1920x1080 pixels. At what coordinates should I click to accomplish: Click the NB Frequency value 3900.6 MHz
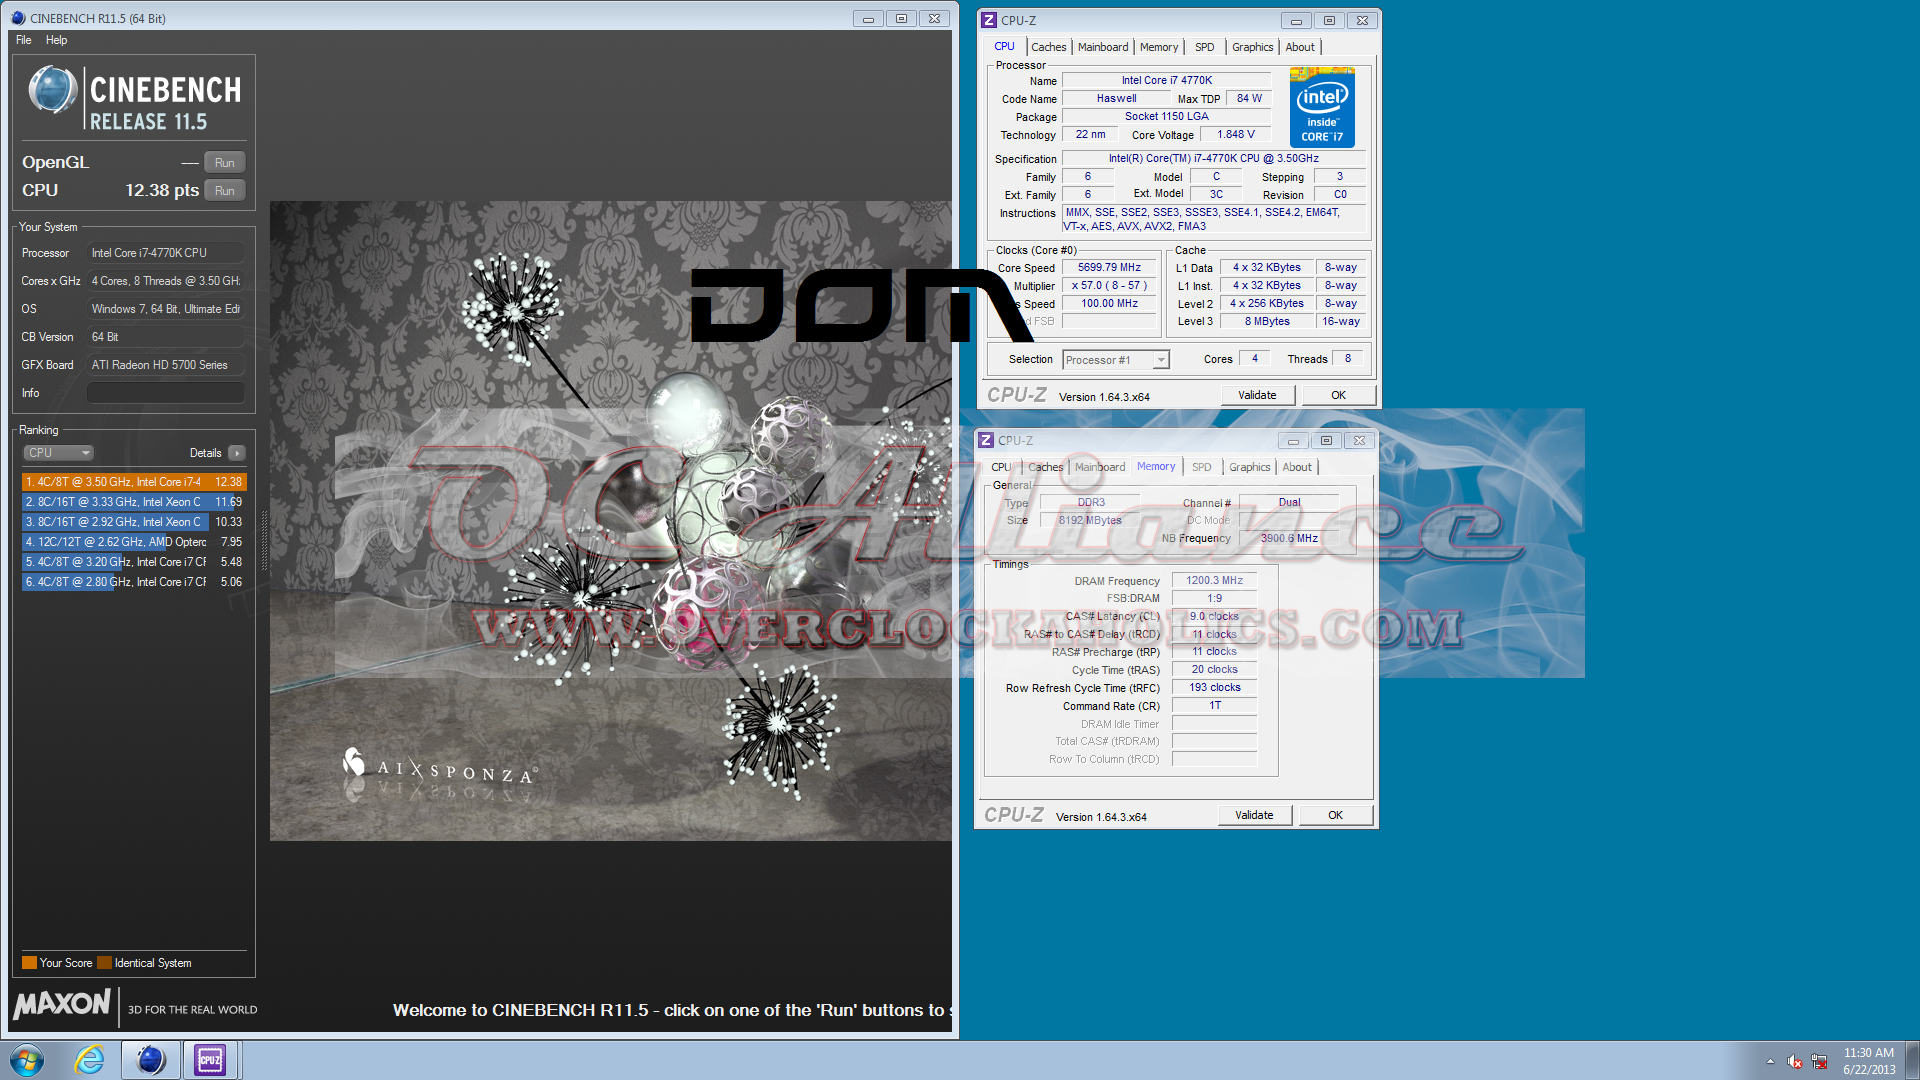click(x=1289, y=538)
